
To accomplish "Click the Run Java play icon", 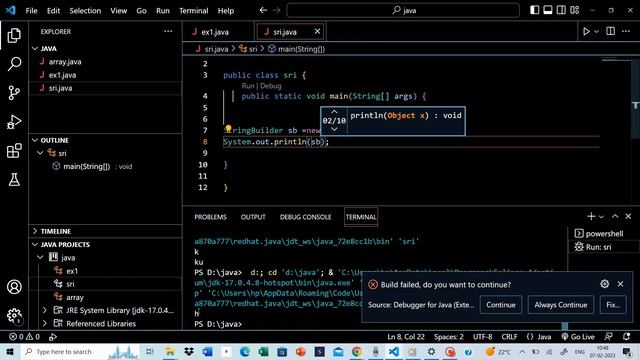I will [586, 31].
